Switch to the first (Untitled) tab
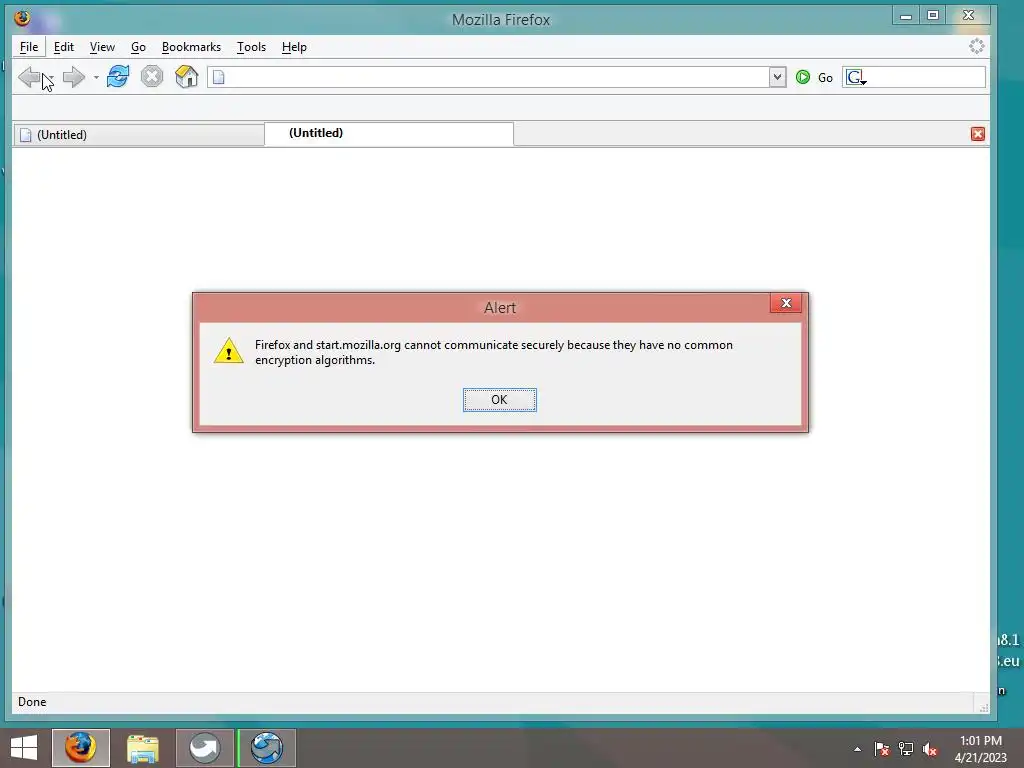 [x=138, y=135]
